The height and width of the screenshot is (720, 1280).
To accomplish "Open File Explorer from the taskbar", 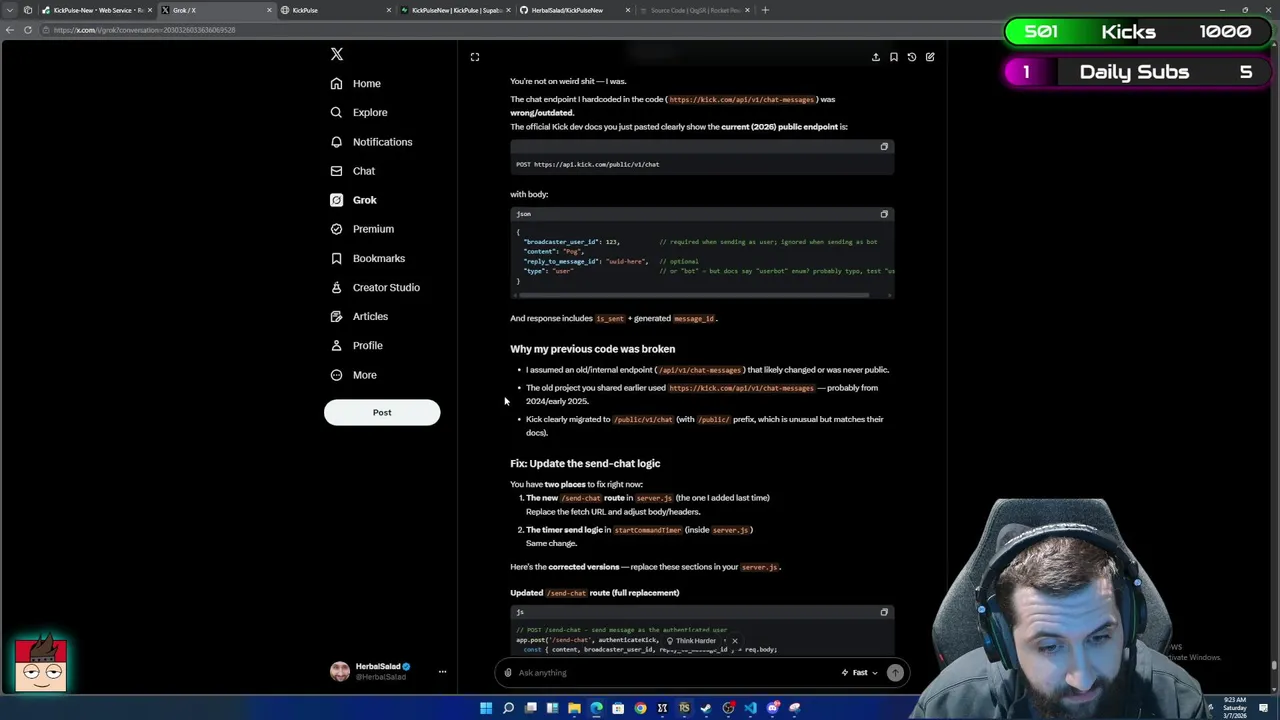I will point(574,708).
